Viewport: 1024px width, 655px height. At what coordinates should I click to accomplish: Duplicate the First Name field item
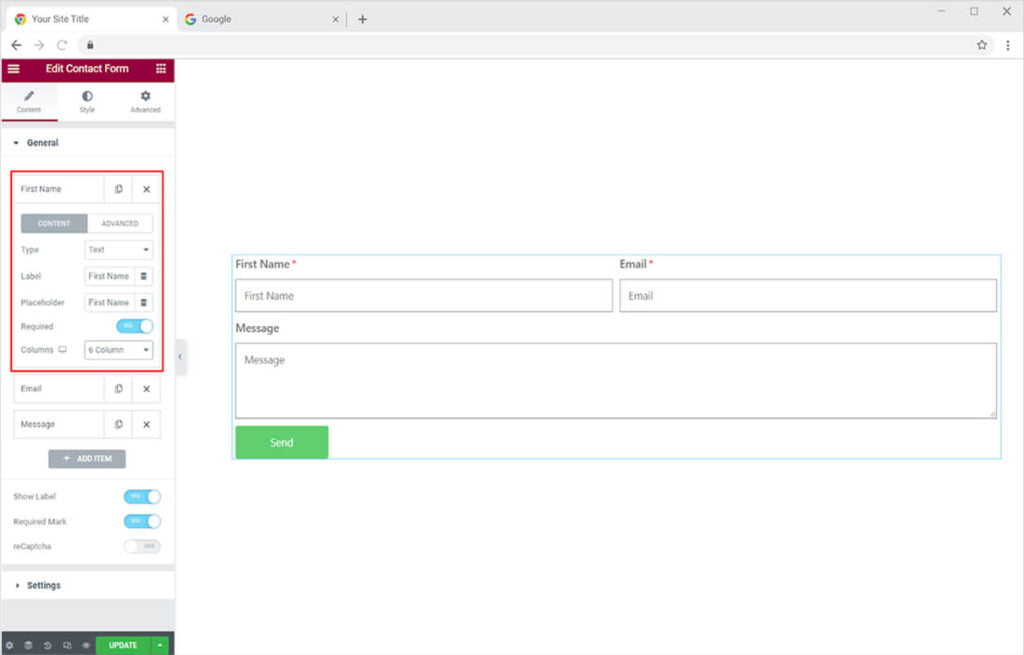click(x=118, y=189)
